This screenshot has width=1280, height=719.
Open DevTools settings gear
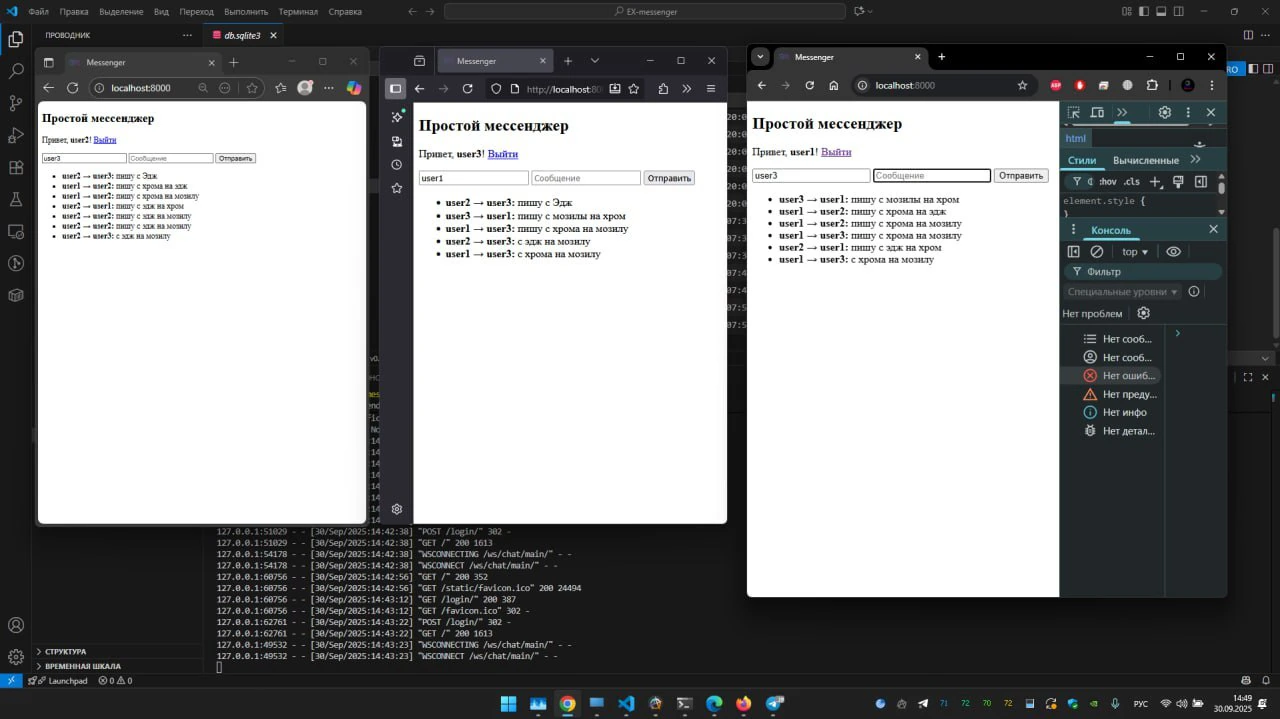click(x=1165, y=113)
